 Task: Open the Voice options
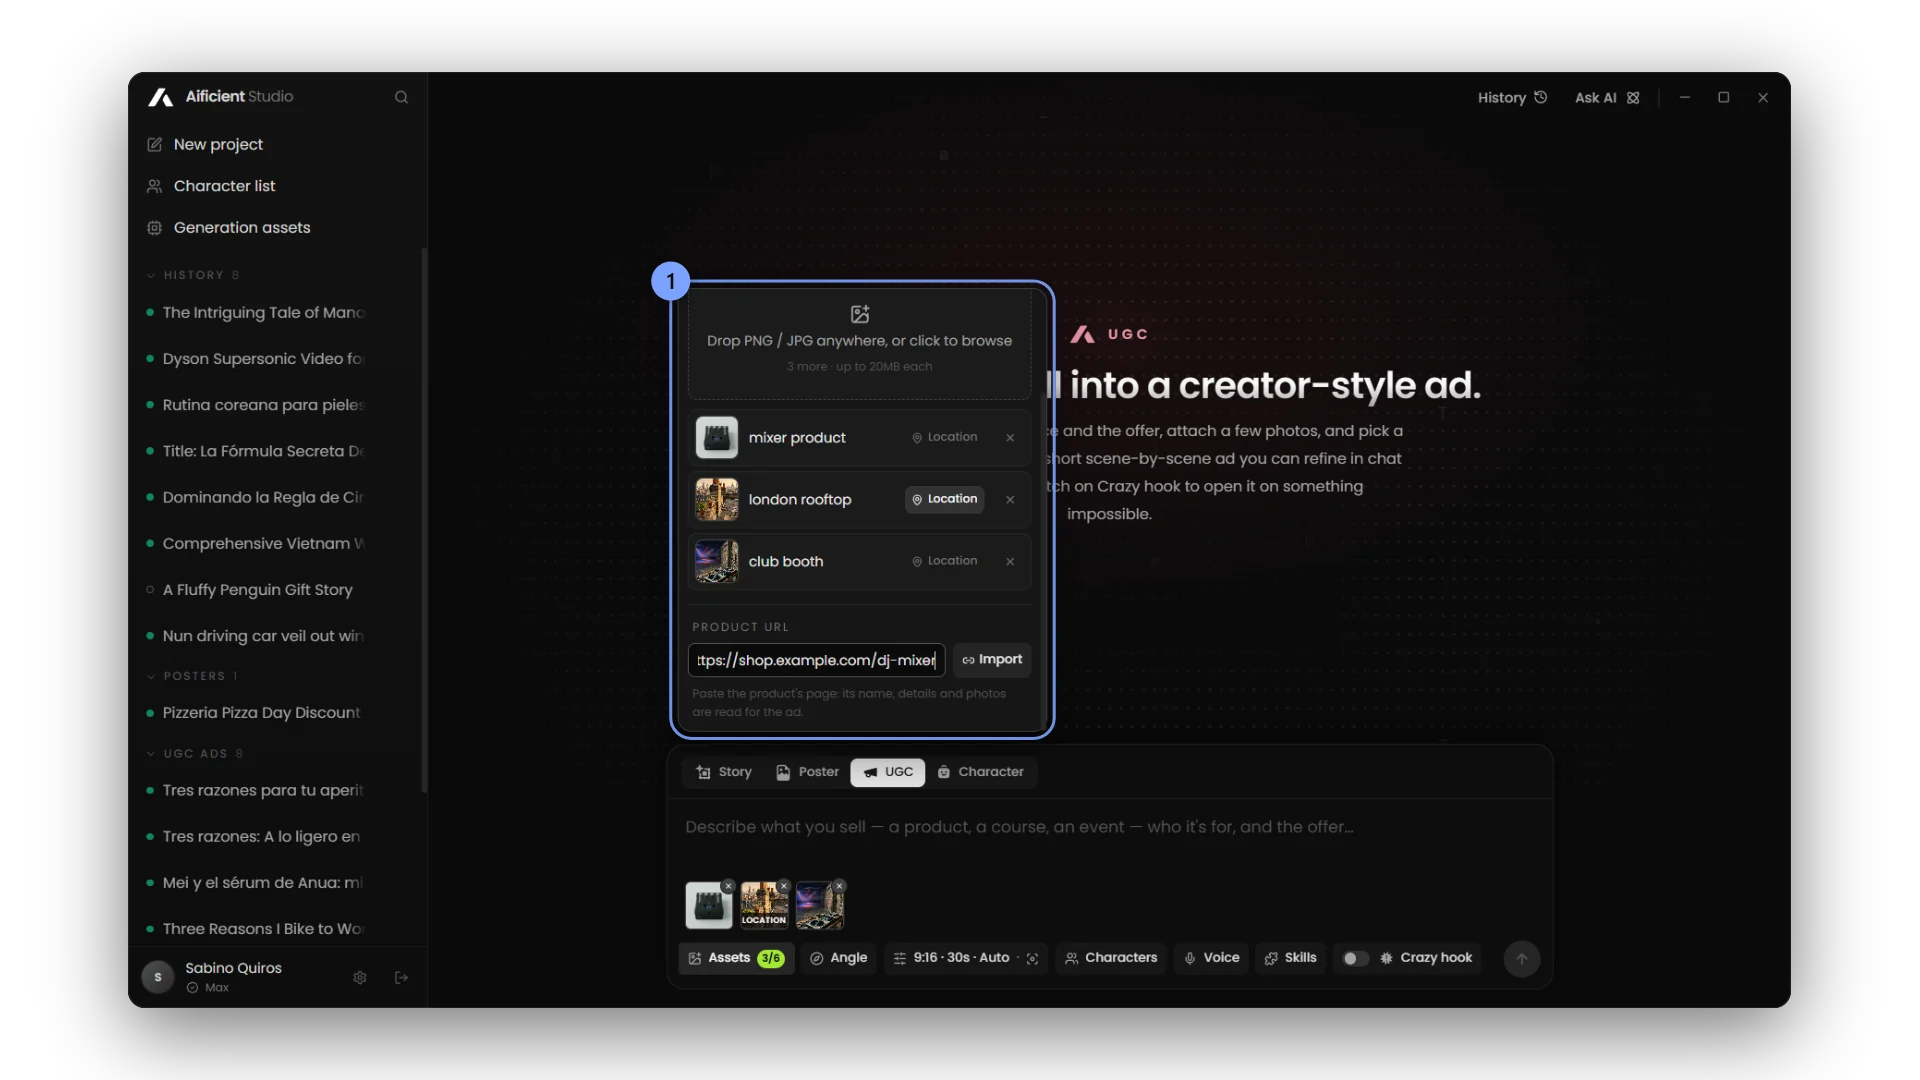pos(1212,958)
